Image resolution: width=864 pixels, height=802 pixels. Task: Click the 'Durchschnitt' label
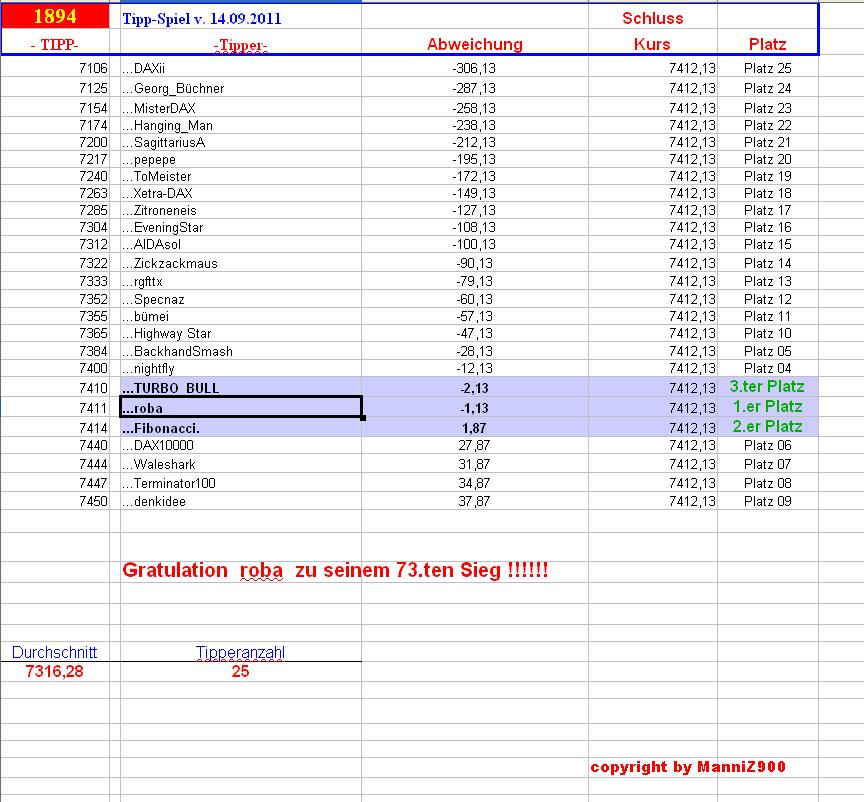[55, 653]
